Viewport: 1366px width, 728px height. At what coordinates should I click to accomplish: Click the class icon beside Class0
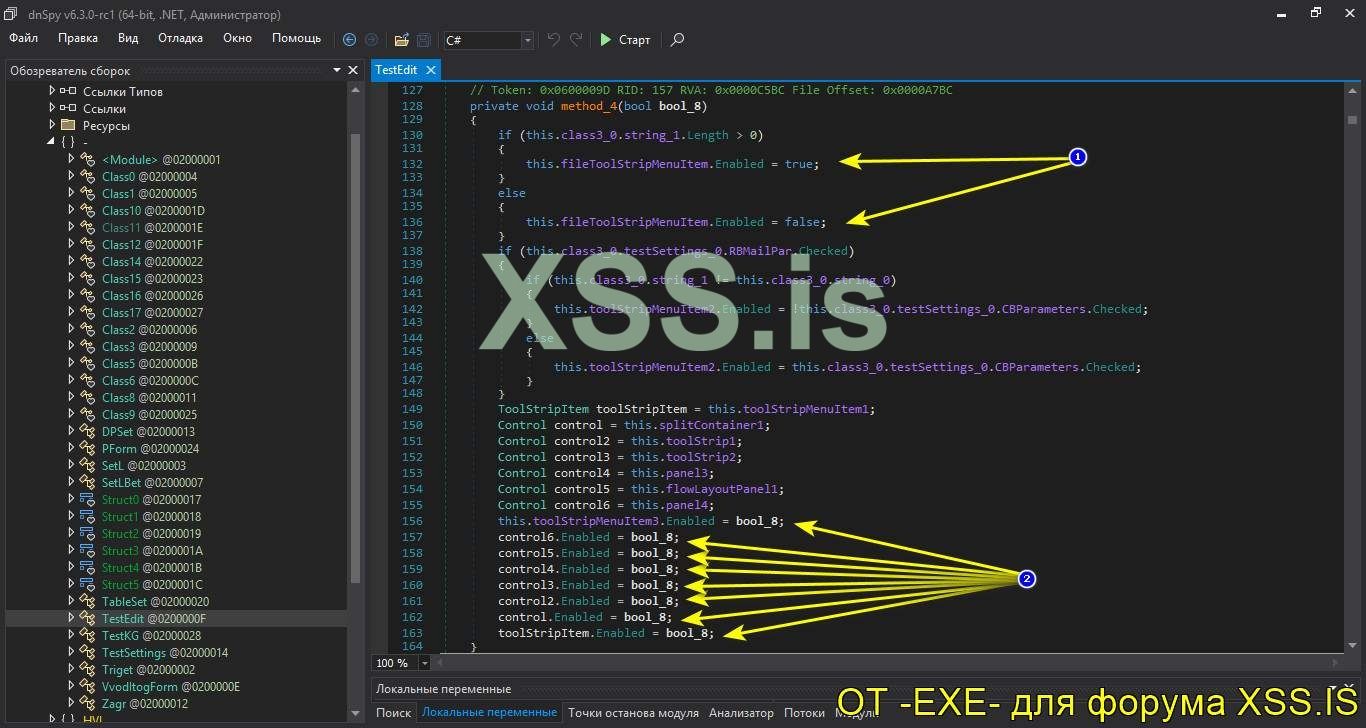pos(87,177)
